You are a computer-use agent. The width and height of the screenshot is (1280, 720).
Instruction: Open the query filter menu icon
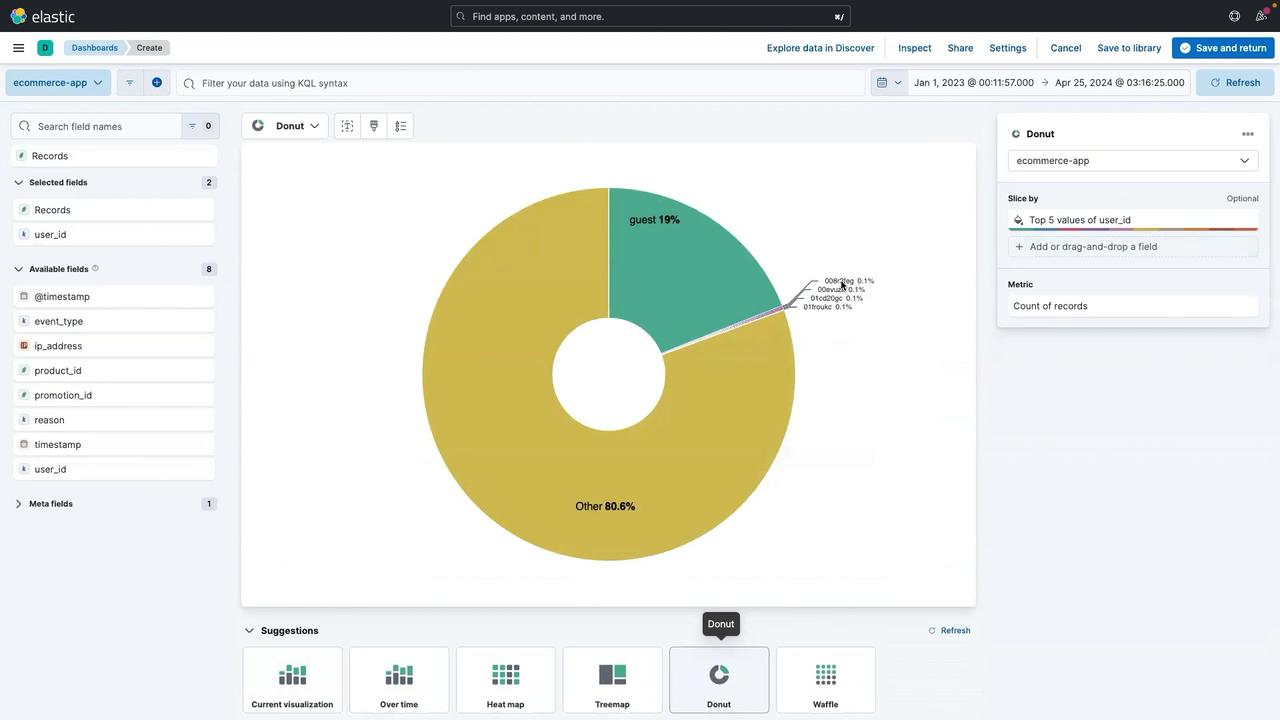[129, 83]
